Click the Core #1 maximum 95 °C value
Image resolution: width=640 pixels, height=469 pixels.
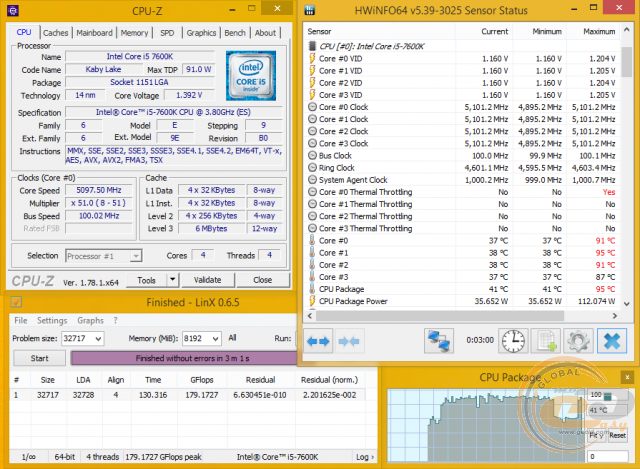[605, 253]
